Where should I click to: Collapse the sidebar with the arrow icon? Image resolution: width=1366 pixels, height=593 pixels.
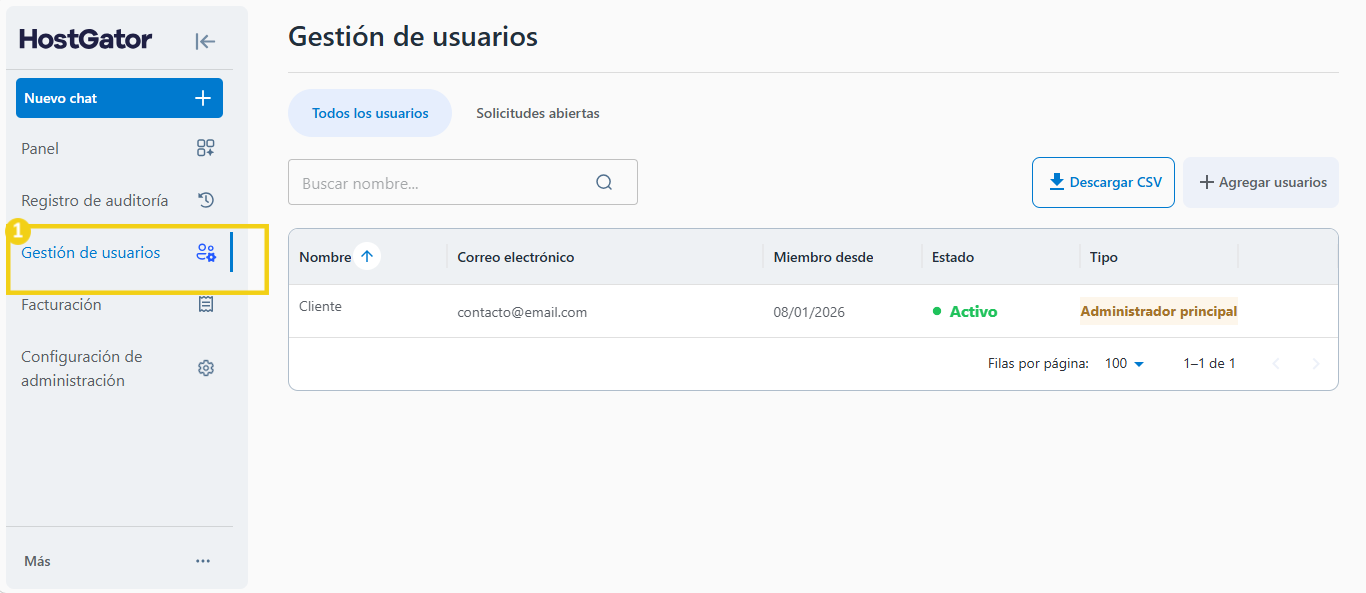205,41
